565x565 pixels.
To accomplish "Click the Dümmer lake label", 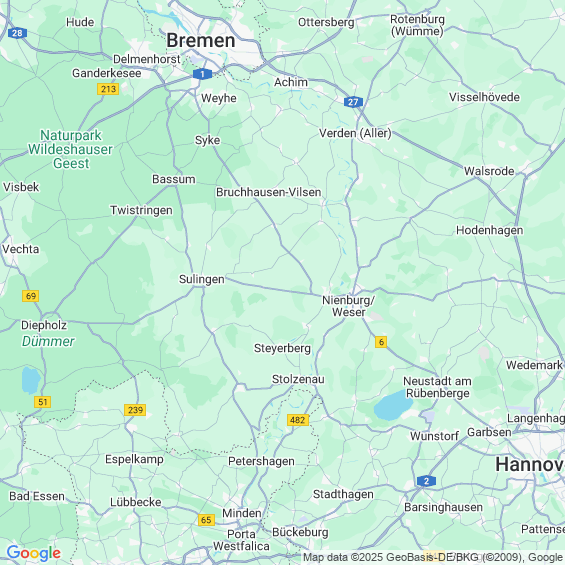I will click(x=48, y=341).
